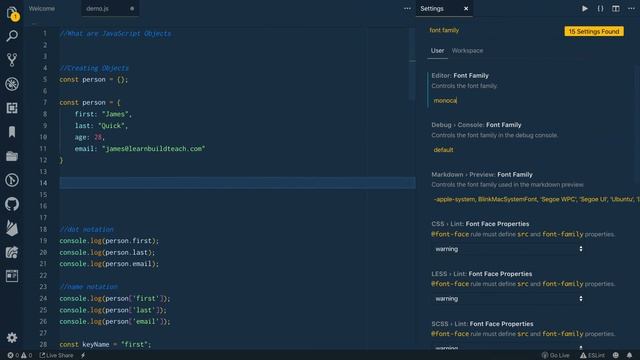Open the GitHub sidebar icon
Image resolution: width=640 pixels, height=360 pixels.
pos(12,204)
